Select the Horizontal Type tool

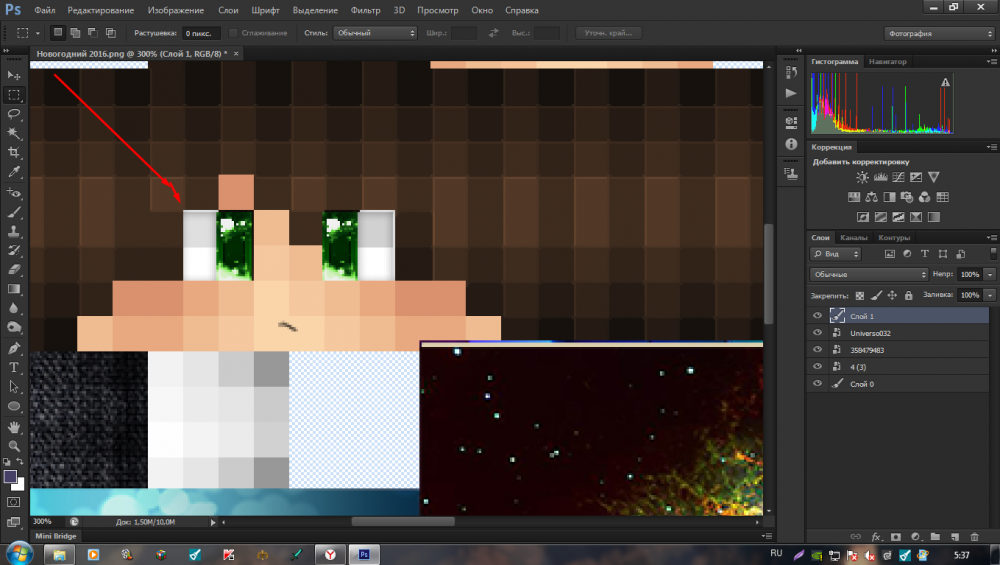[14, 368]
